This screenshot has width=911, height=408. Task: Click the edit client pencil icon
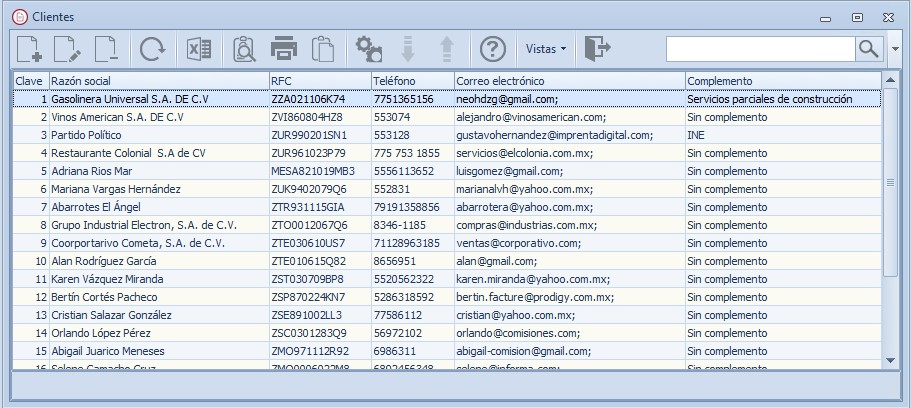pyautogui.click(x=67, y=49)
